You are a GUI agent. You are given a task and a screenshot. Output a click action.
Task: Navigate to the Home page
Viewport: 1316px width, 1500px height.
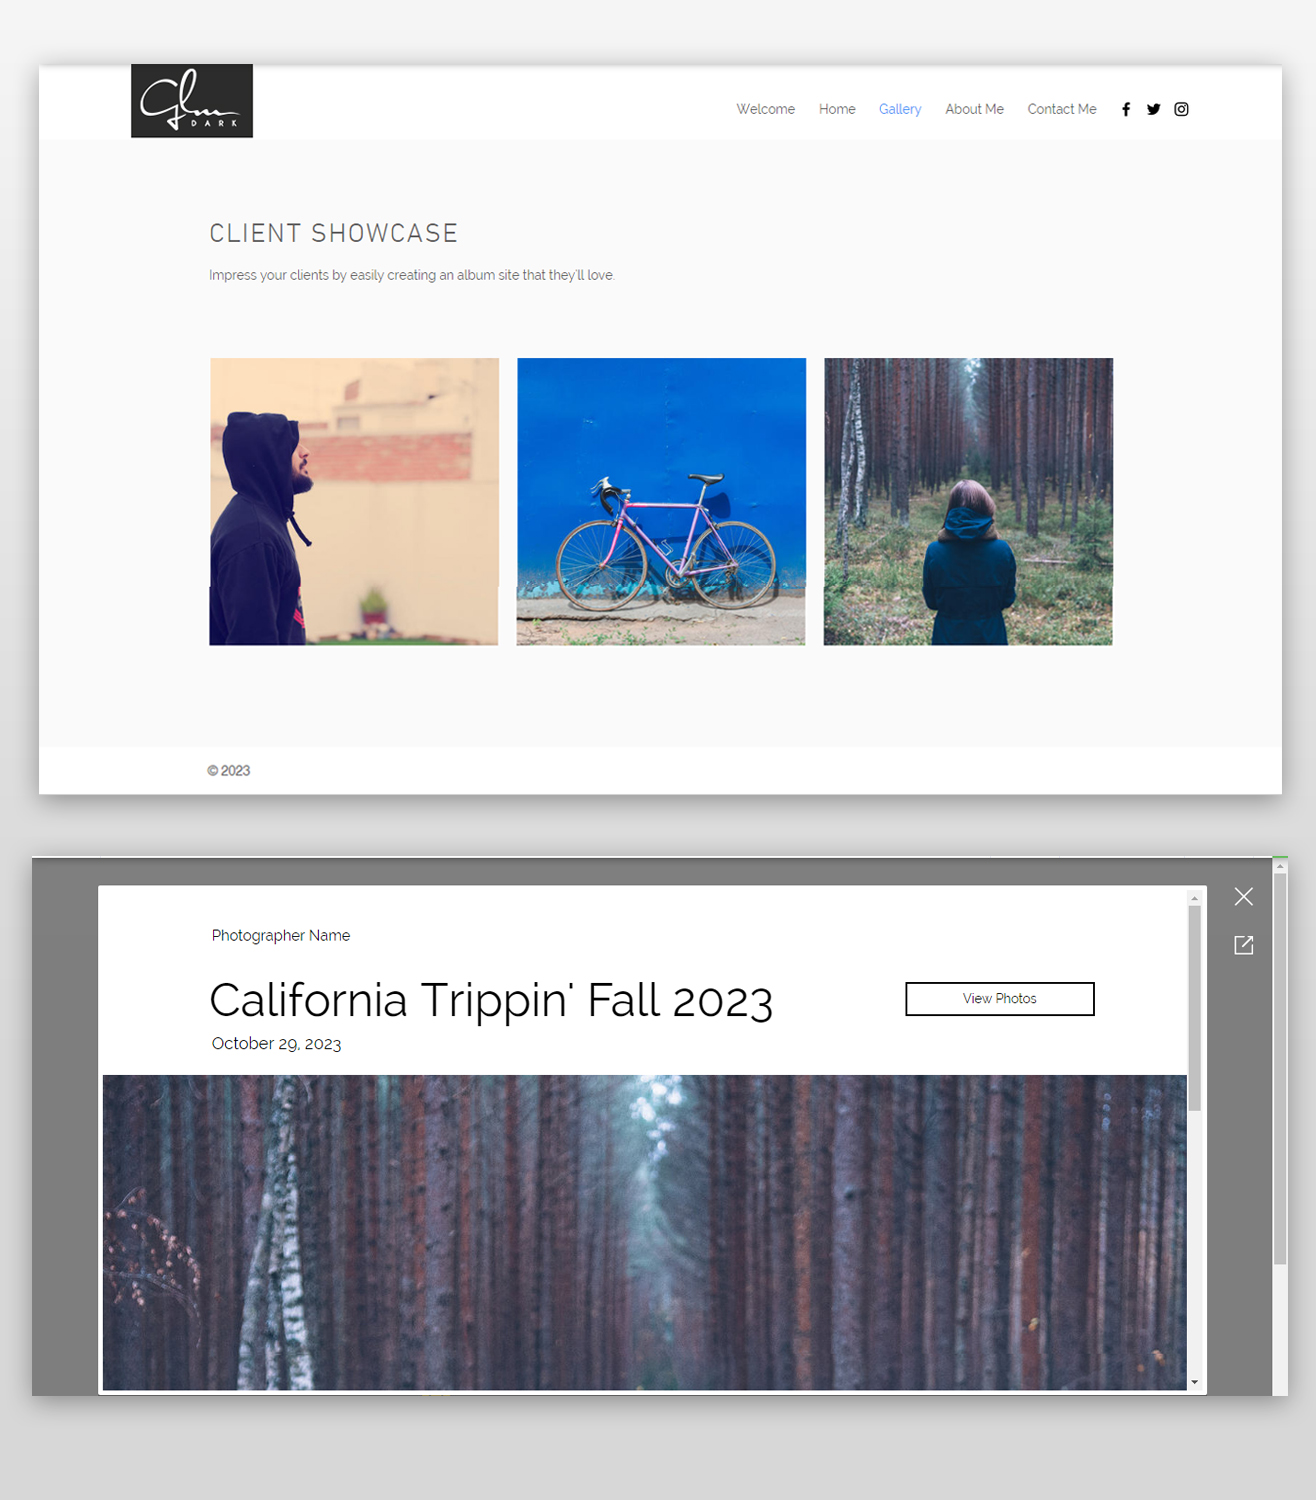(x=837, y=109)
